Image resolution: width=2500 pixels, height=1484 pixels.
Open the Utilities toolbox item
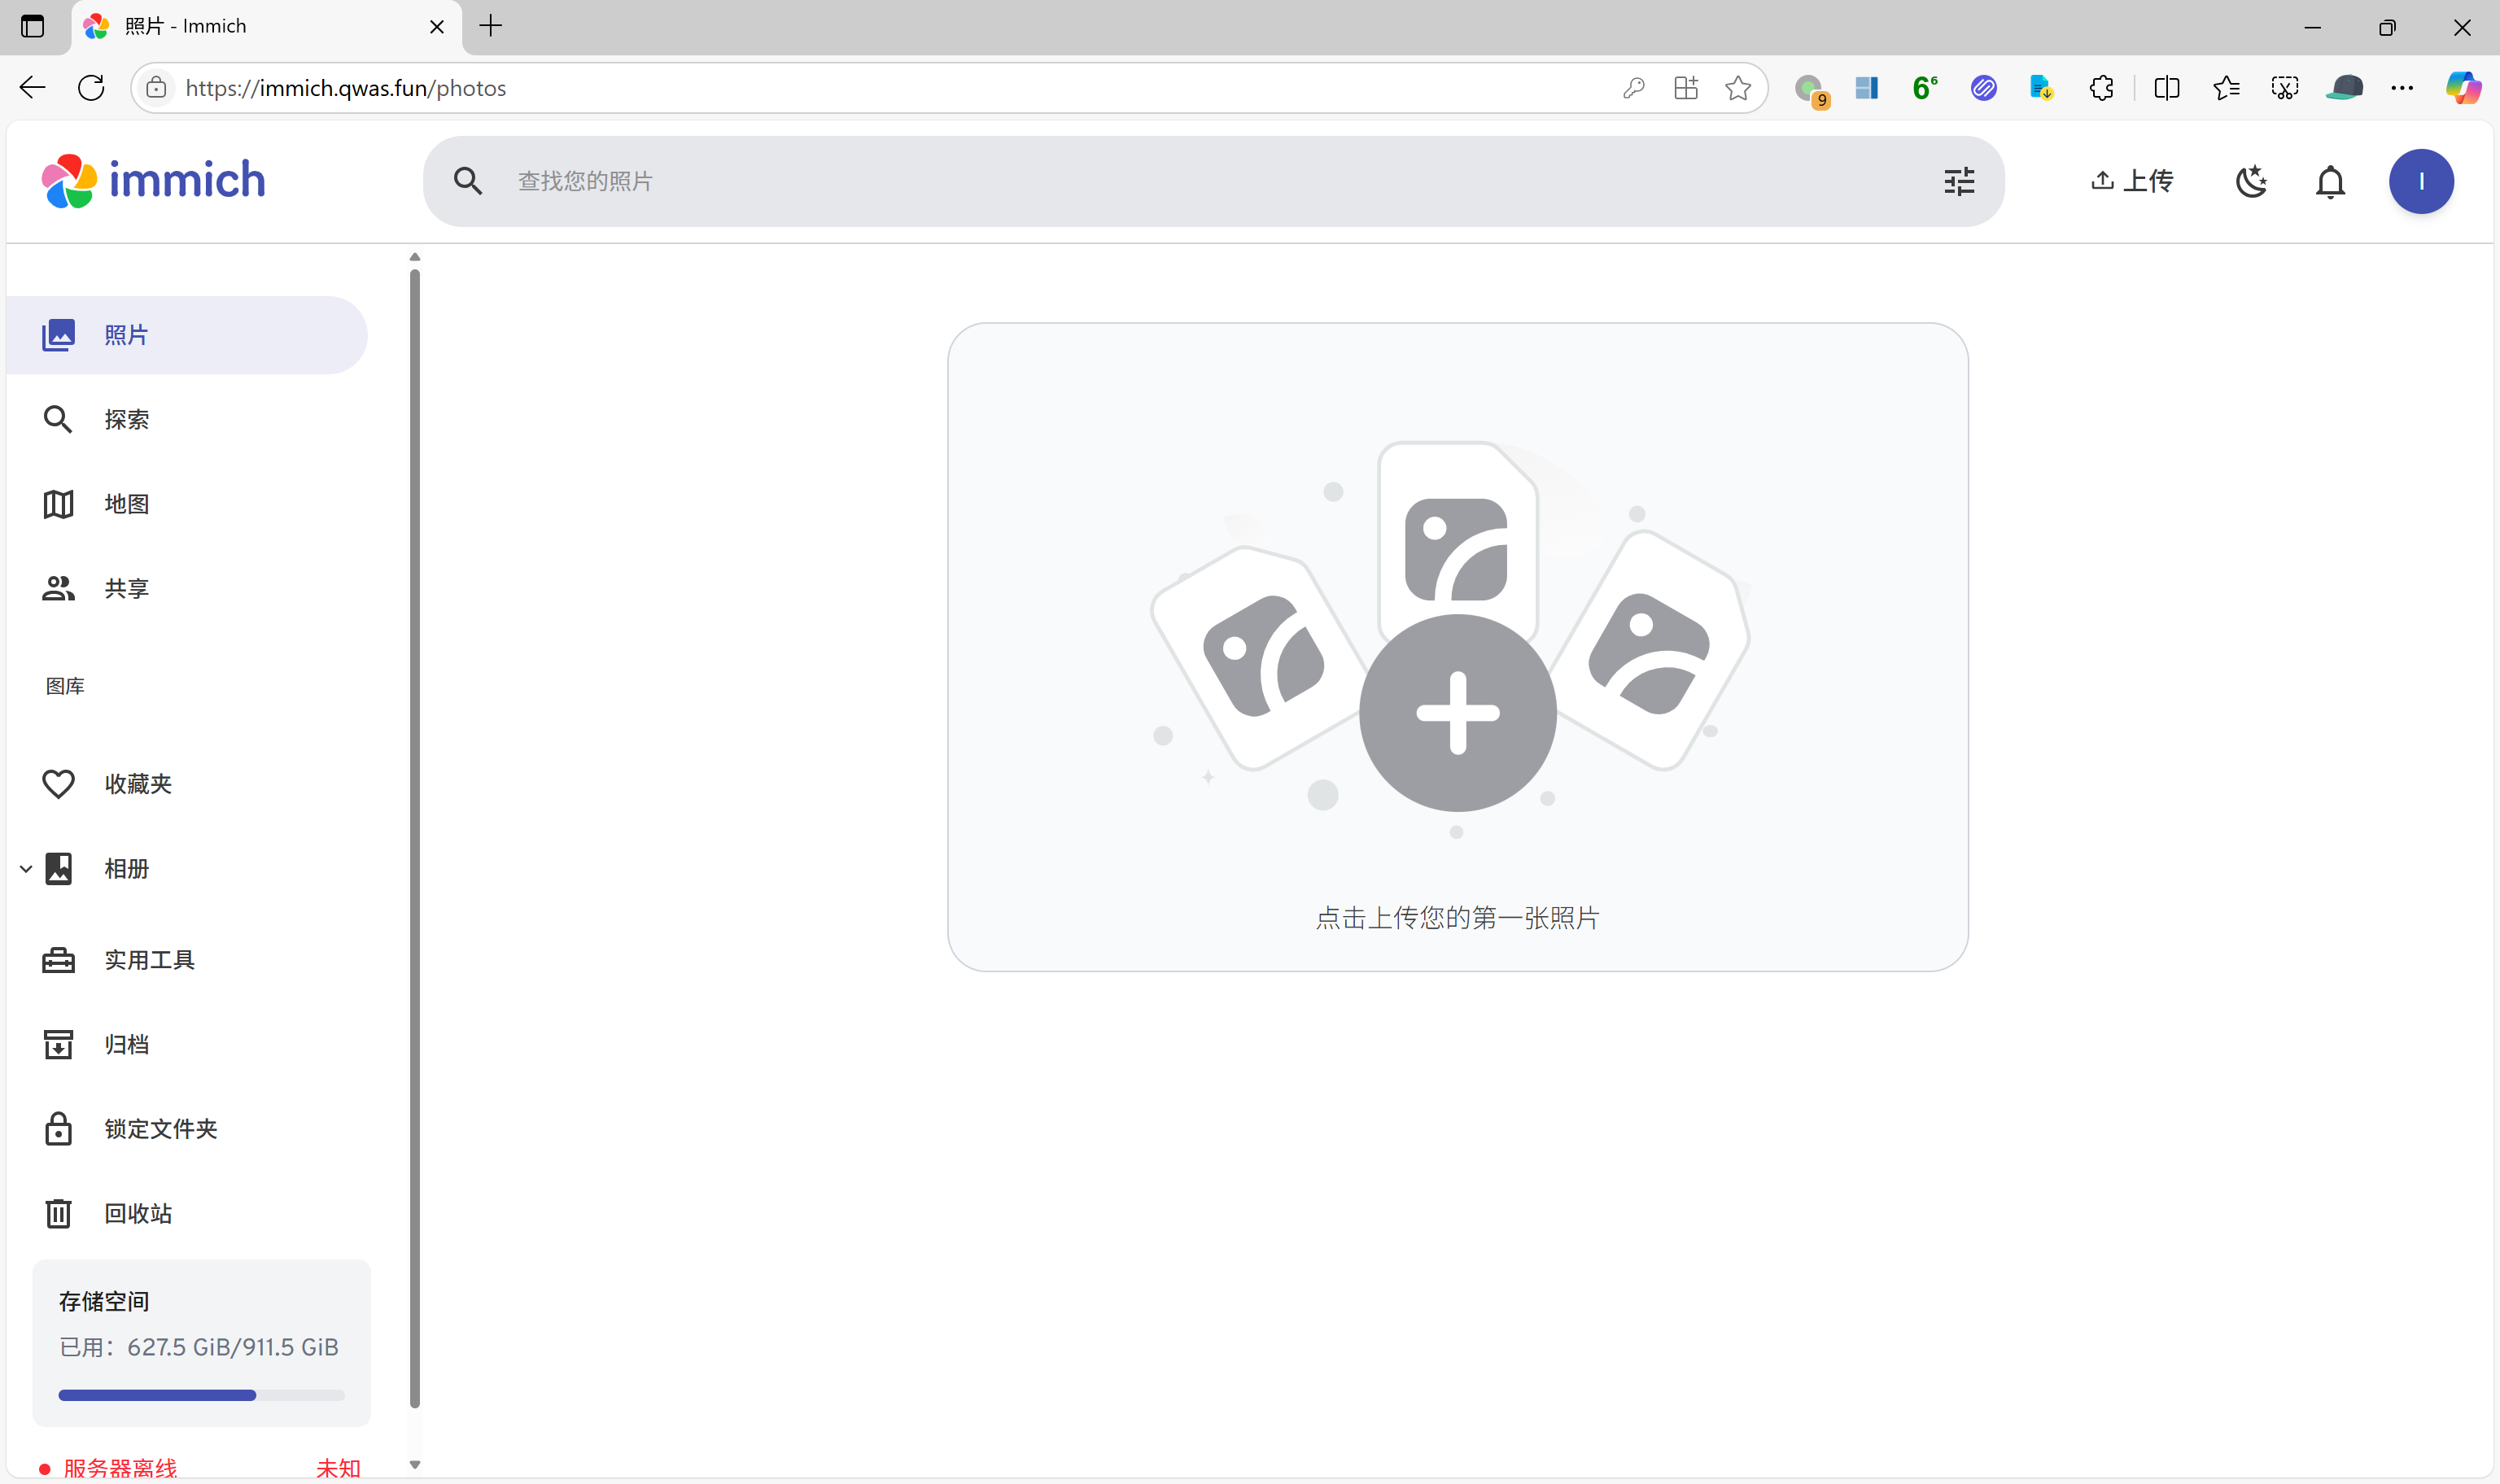click(148, 960)
